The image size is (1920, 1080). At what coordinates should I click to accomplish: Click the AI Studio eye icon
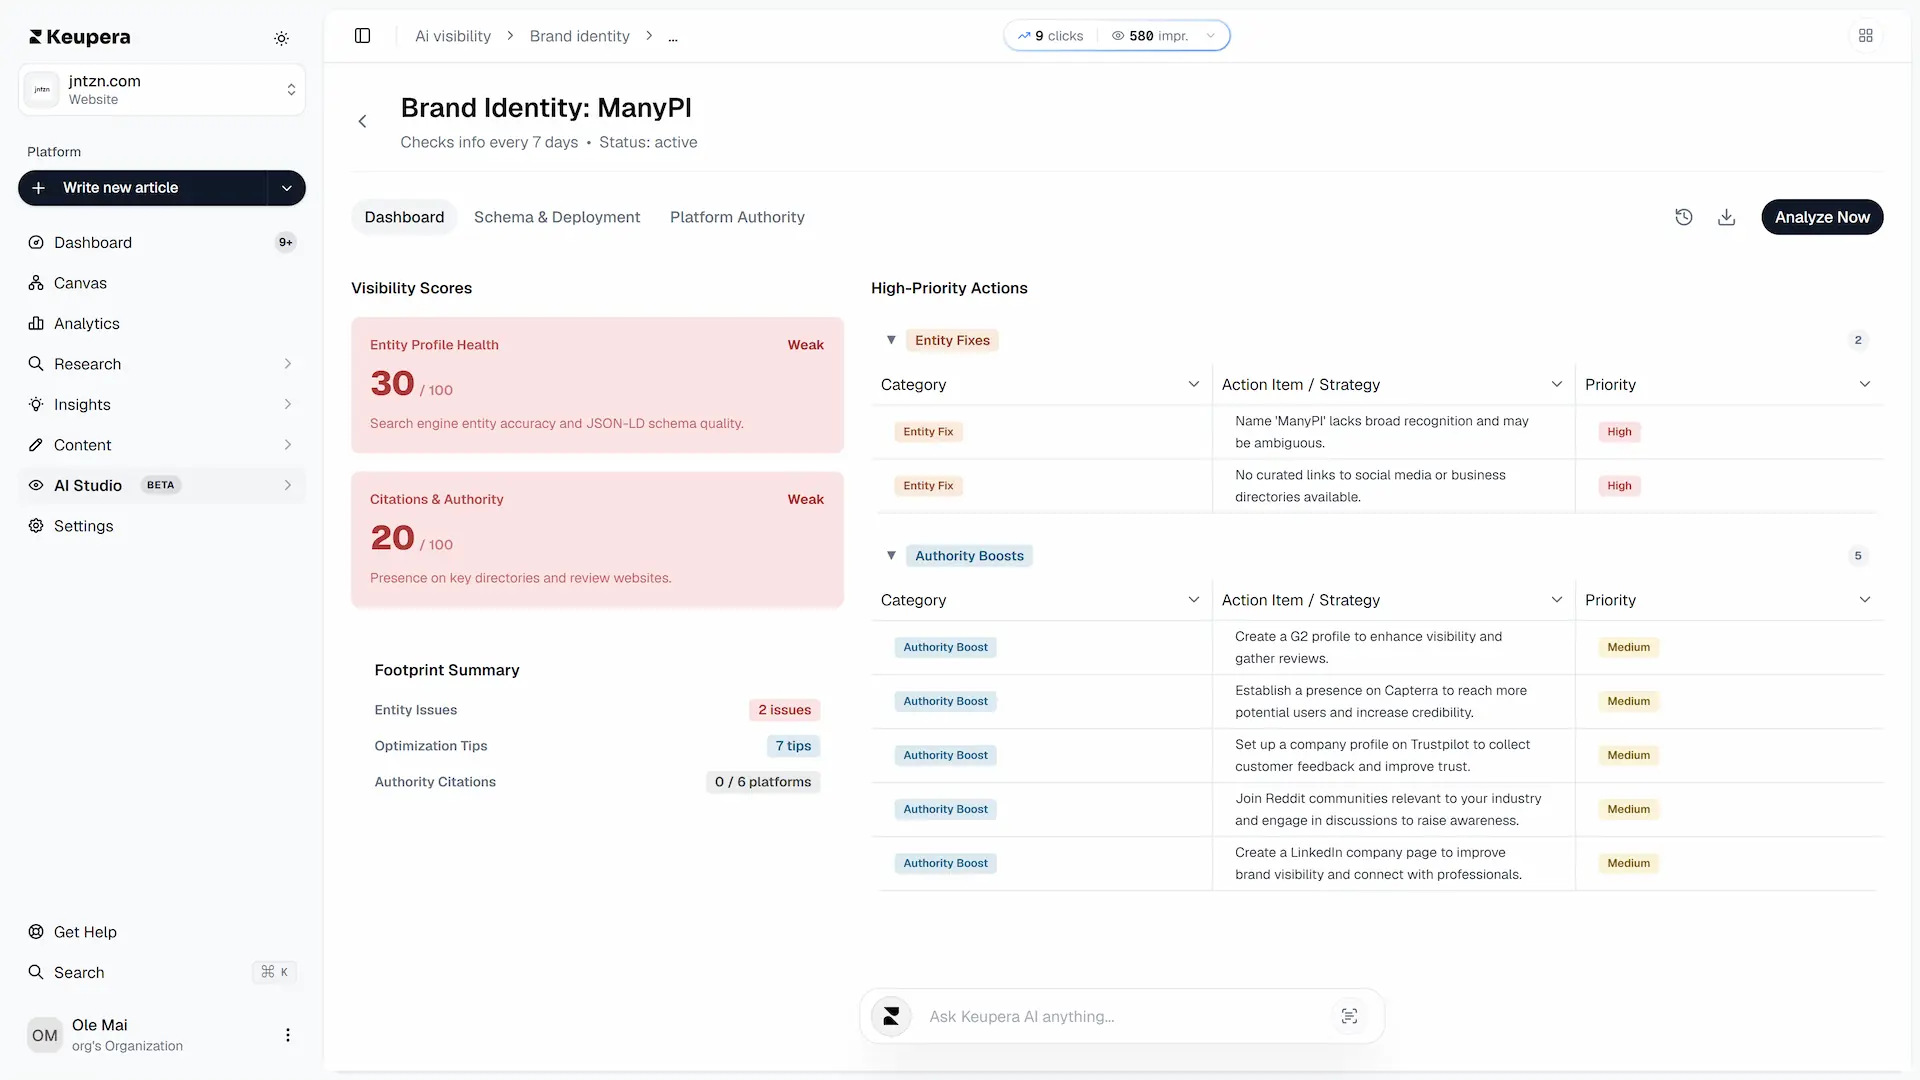[36, 485]
